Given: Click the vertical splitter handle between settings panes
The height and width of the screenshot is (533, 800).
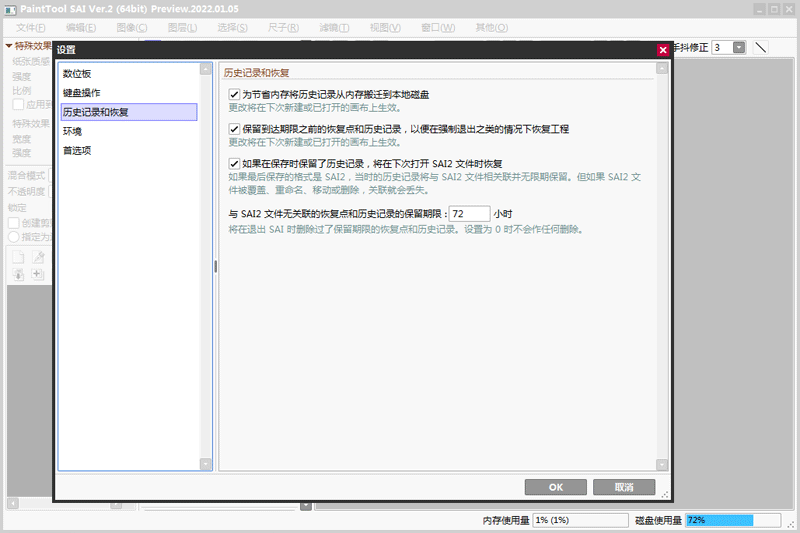Looking at the screenshot, I should coord(215,266).
